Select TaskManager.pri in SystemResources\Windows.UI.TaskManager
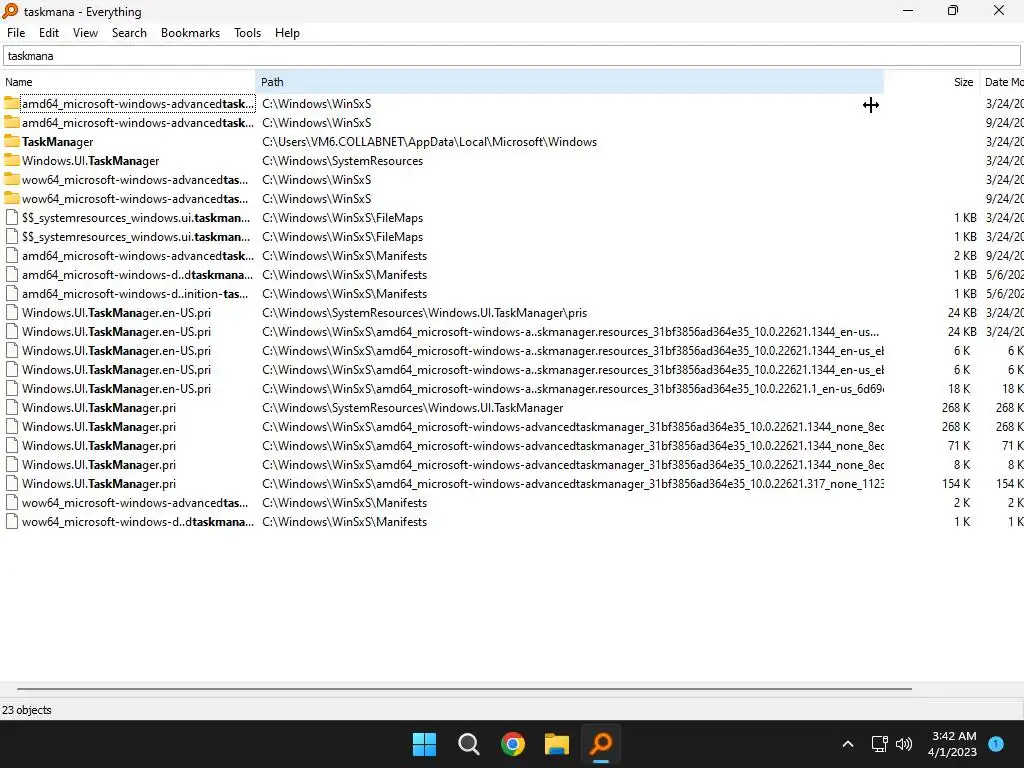This screenshot has width=1024, height=768. point(99,408)
